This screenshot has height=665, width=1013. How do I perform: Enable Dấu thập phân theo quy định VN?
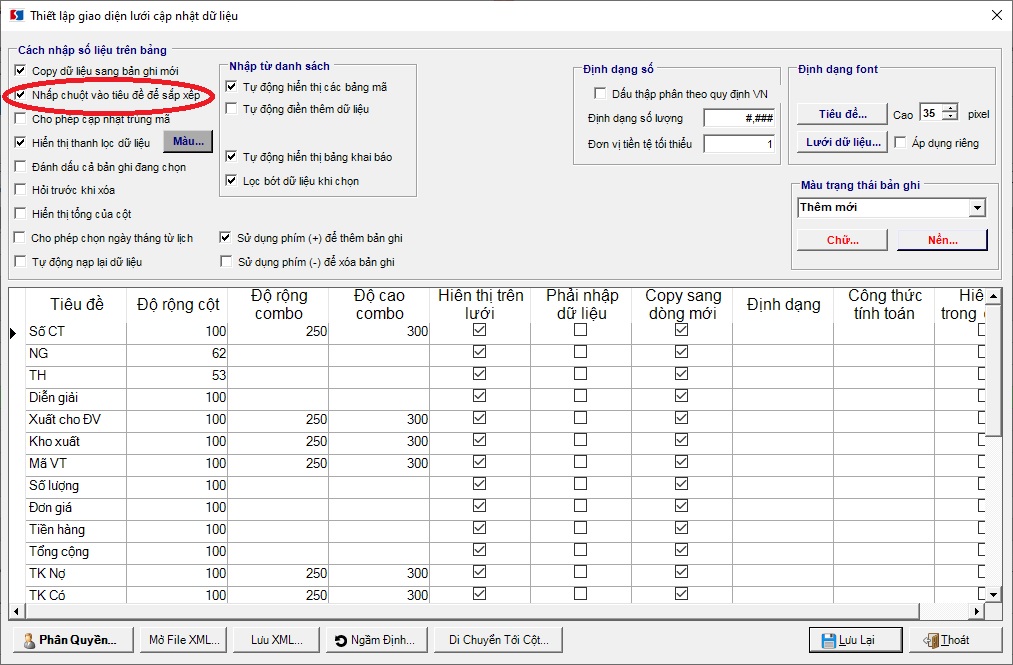(600, 94)
